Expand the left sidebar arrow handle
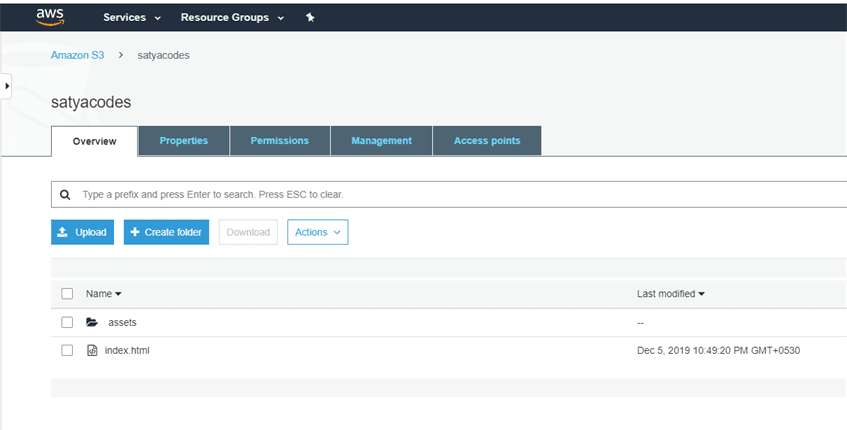The image size is (847, 430). [x=6, y=86]
